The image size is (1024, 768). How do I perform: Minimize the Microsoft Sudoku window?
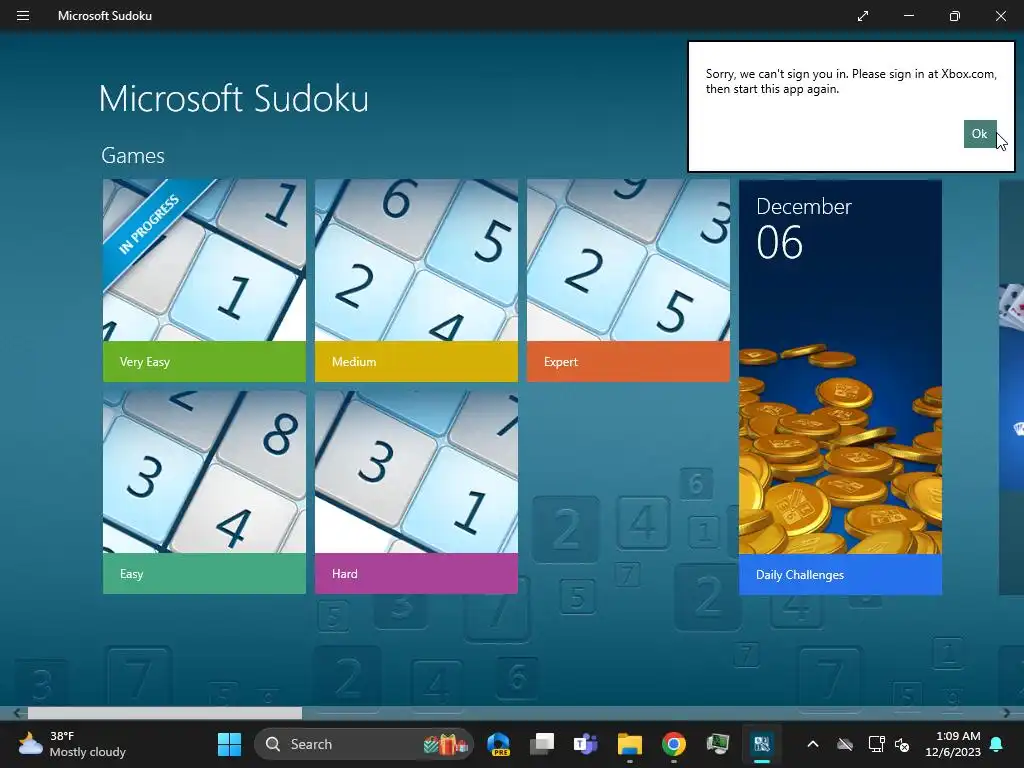tap(908, 16)
